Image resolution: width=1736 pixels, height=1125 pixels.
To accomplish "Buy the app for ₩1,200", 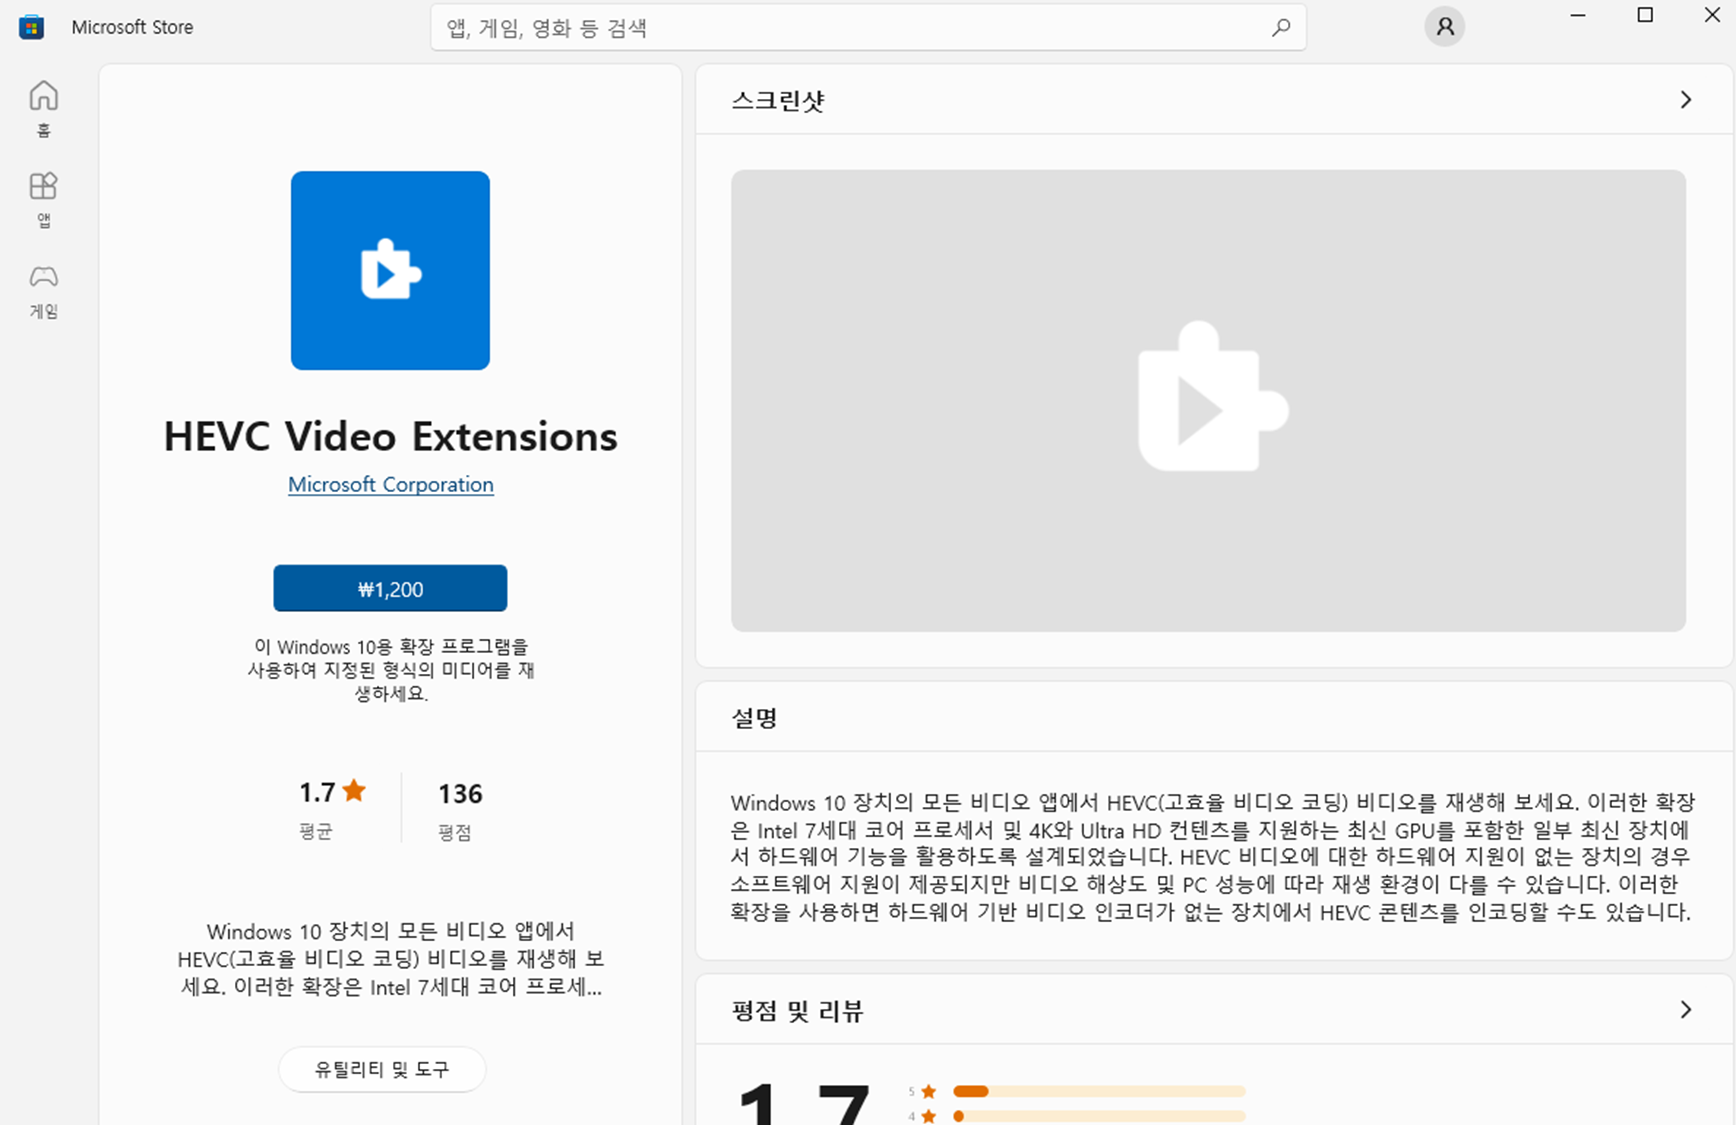I will pyautogui.click(x=390, y=588).
